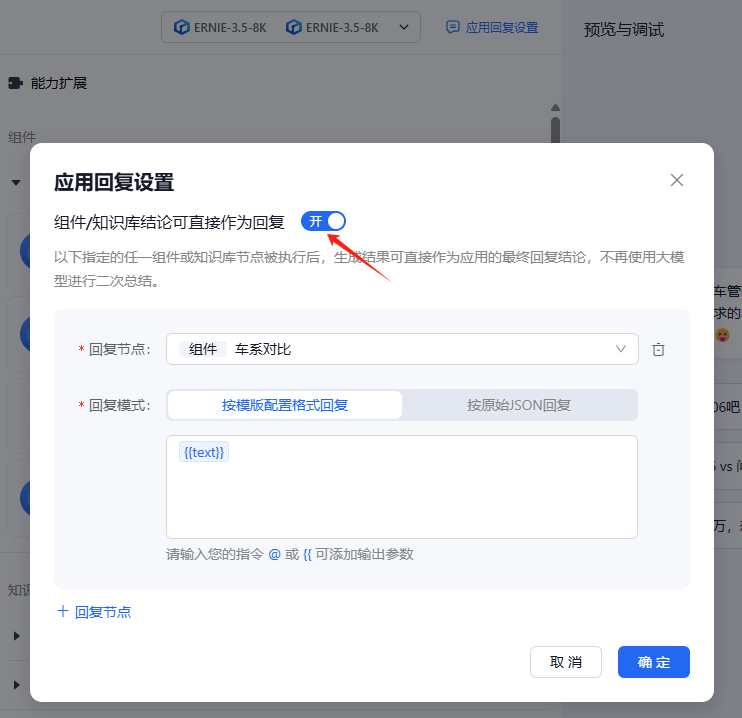This screenshot has height=718, width=742.
Task: Click the {{text}} variable tag in template
Action: point(205,452)
